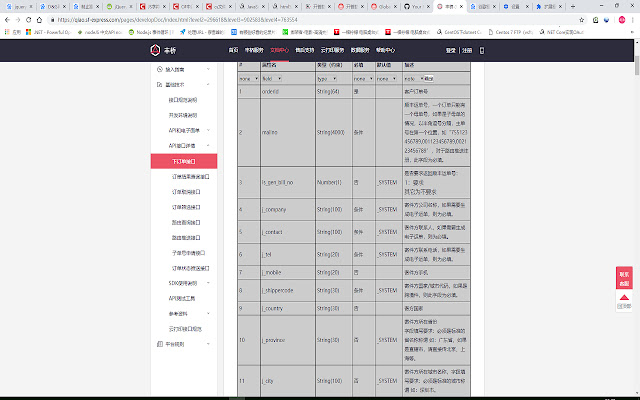Open 首页 in the site navigation
Screen dimensions: 640x400
(x=233, y=50)
